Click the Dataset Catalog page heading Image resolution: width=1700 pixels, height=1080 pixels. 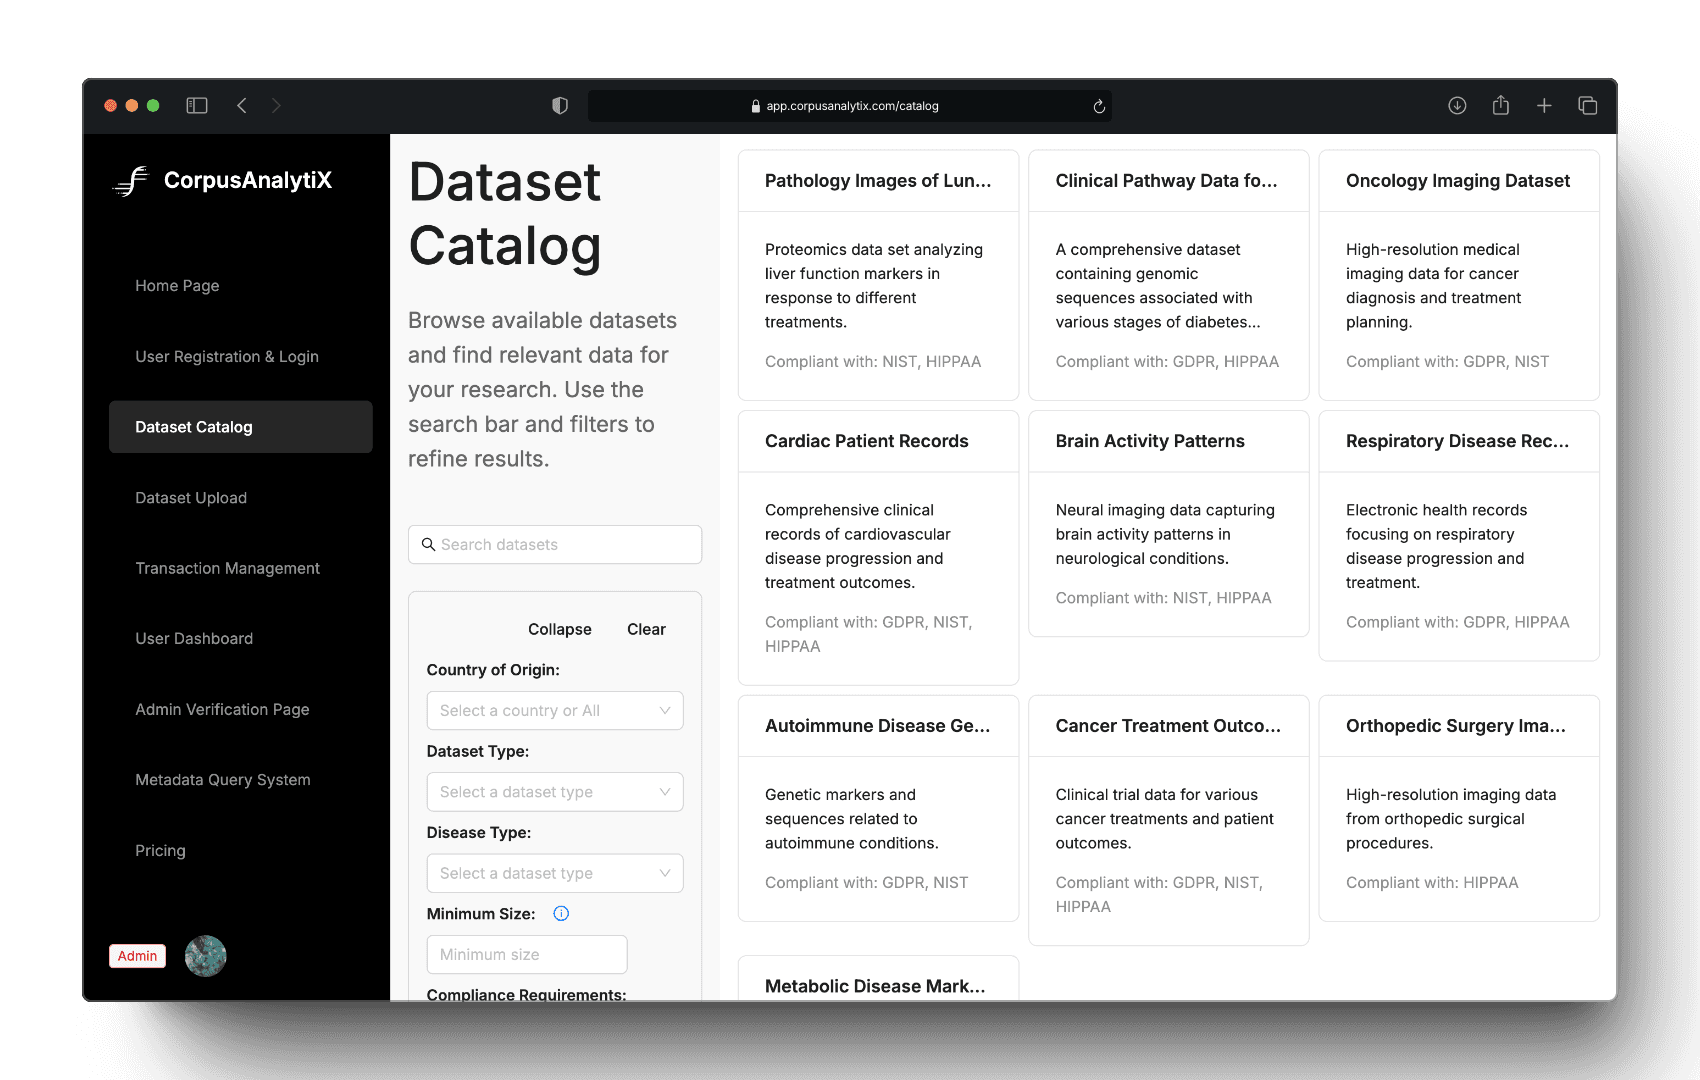(x=505, y=214)
